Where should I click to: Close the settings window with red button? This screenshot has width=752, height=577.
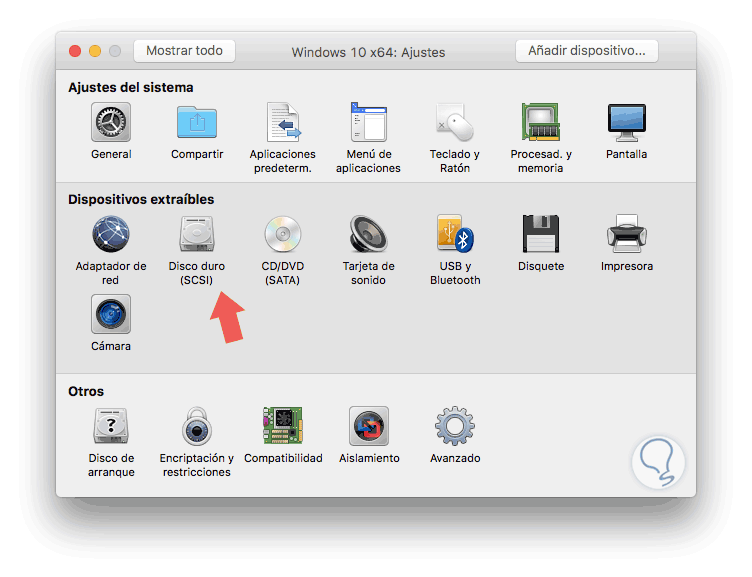(x=75, y=51)
